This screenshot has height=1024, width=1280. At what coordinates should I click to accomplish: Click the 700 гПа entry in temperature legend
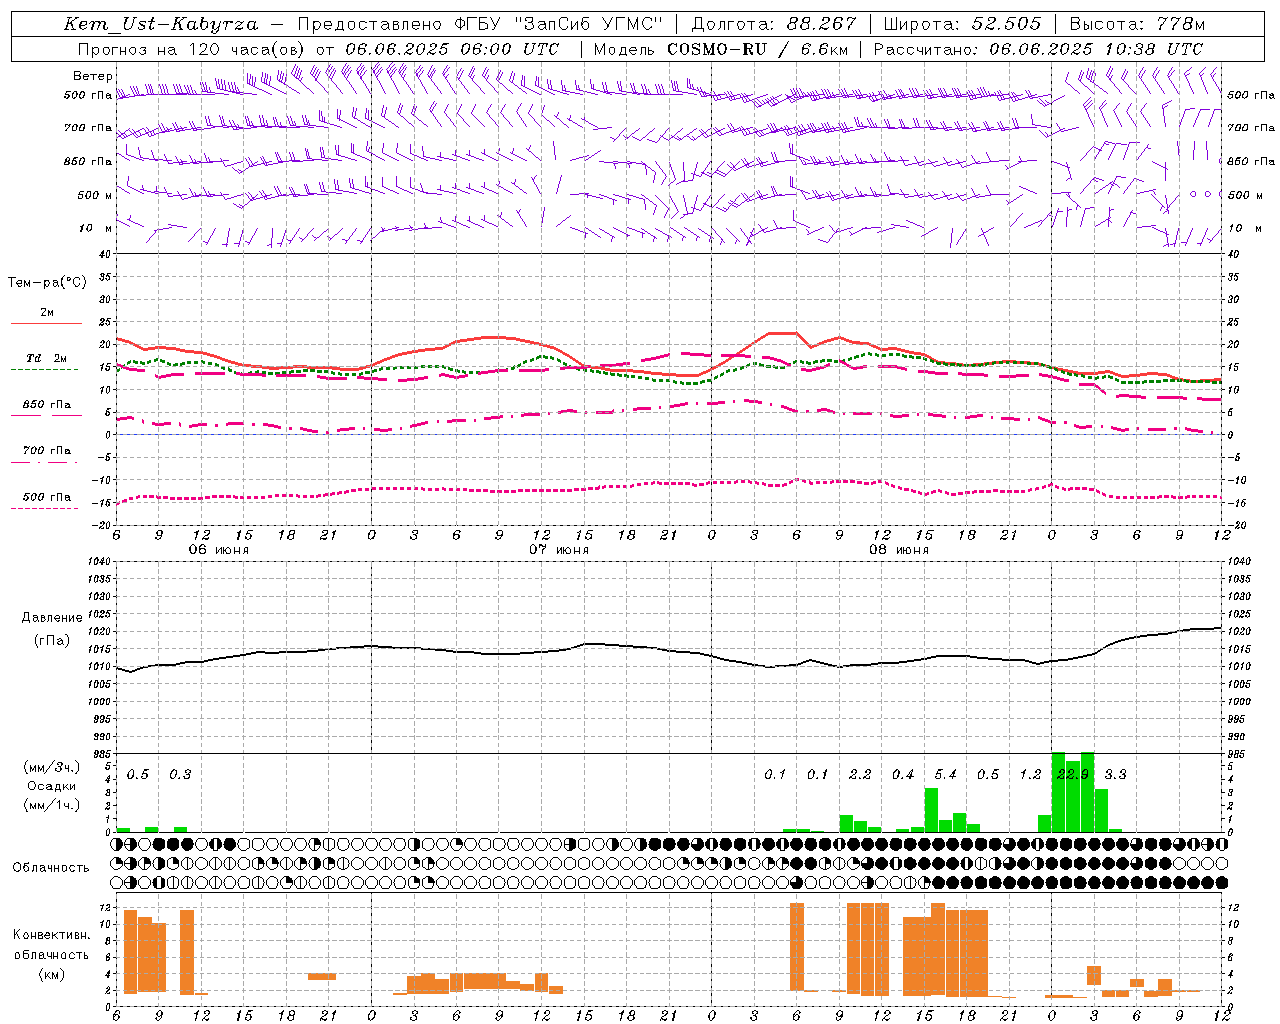pos(47,451)
